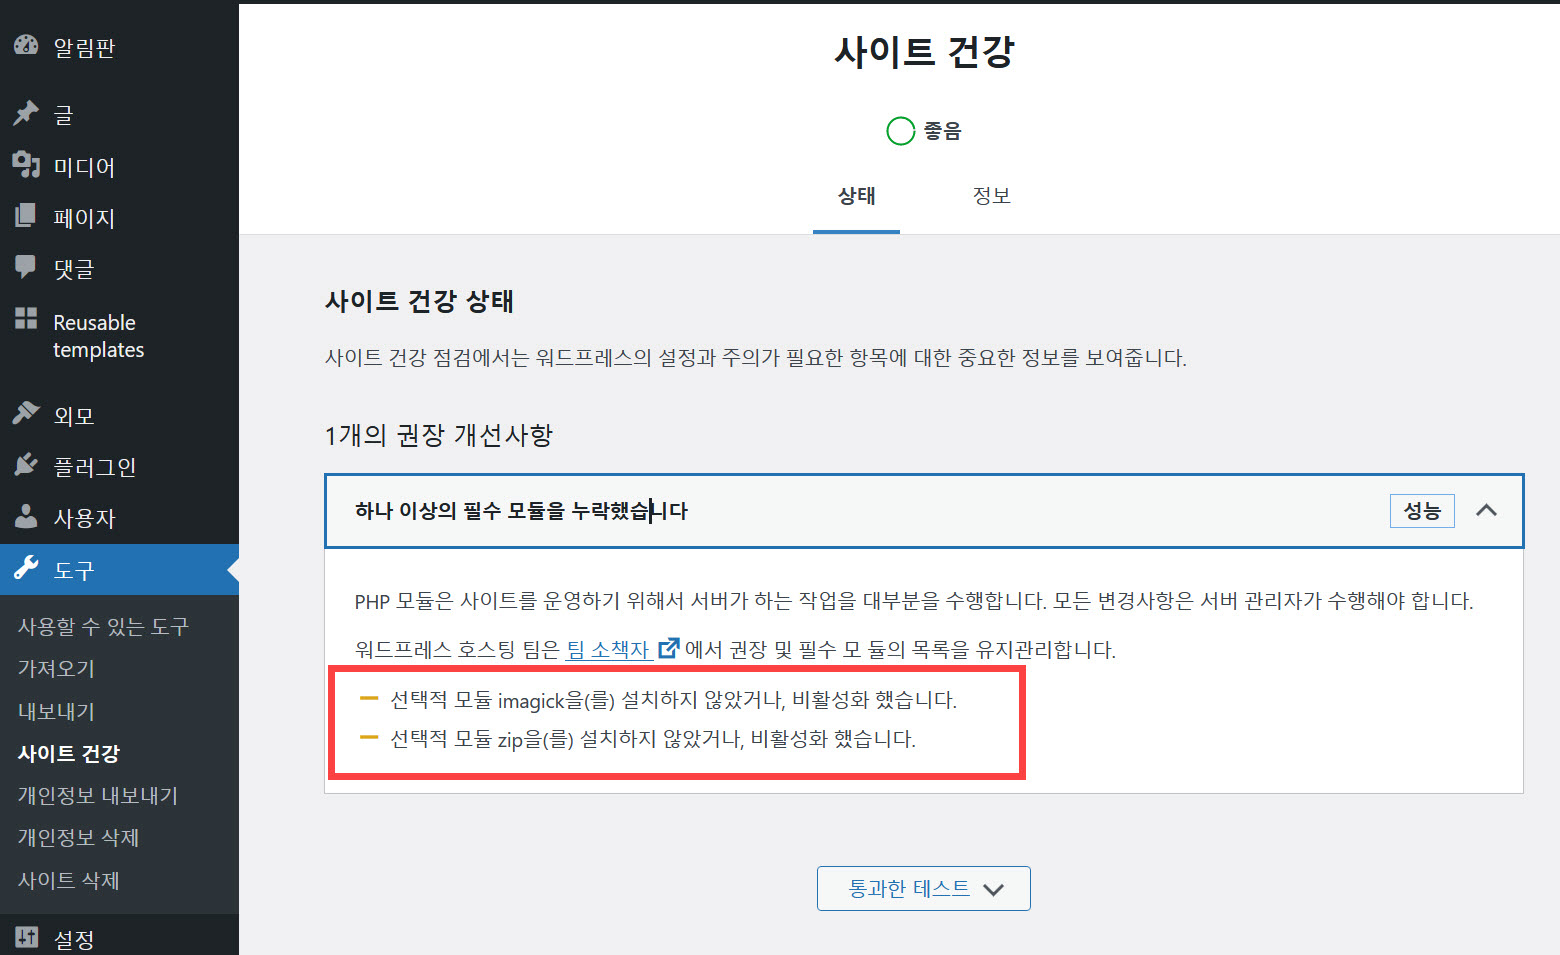The height and width of the screenshot is (955, 1560).
Task: Click the 사용자 users icon
Action: tap(25, 517)
